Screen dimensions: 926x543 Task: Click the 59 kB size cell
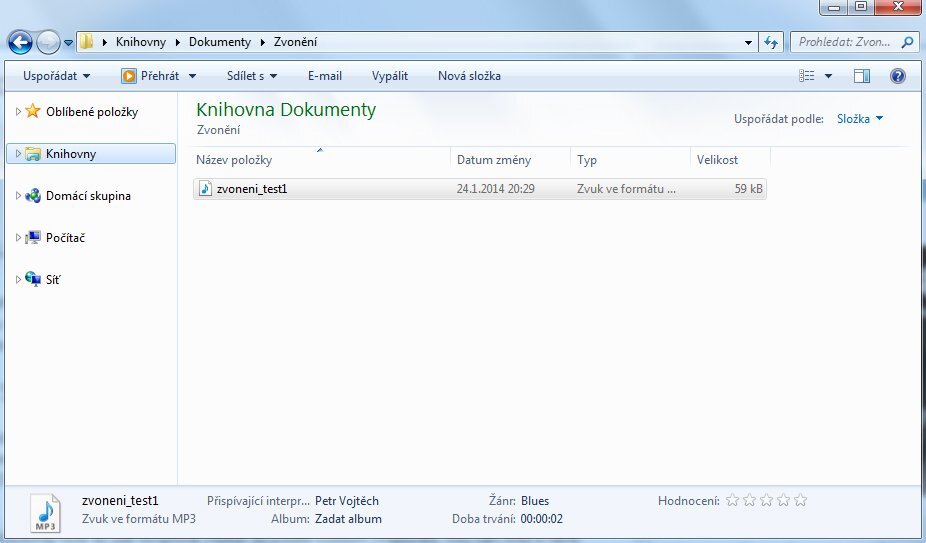(x=749, y=189)
